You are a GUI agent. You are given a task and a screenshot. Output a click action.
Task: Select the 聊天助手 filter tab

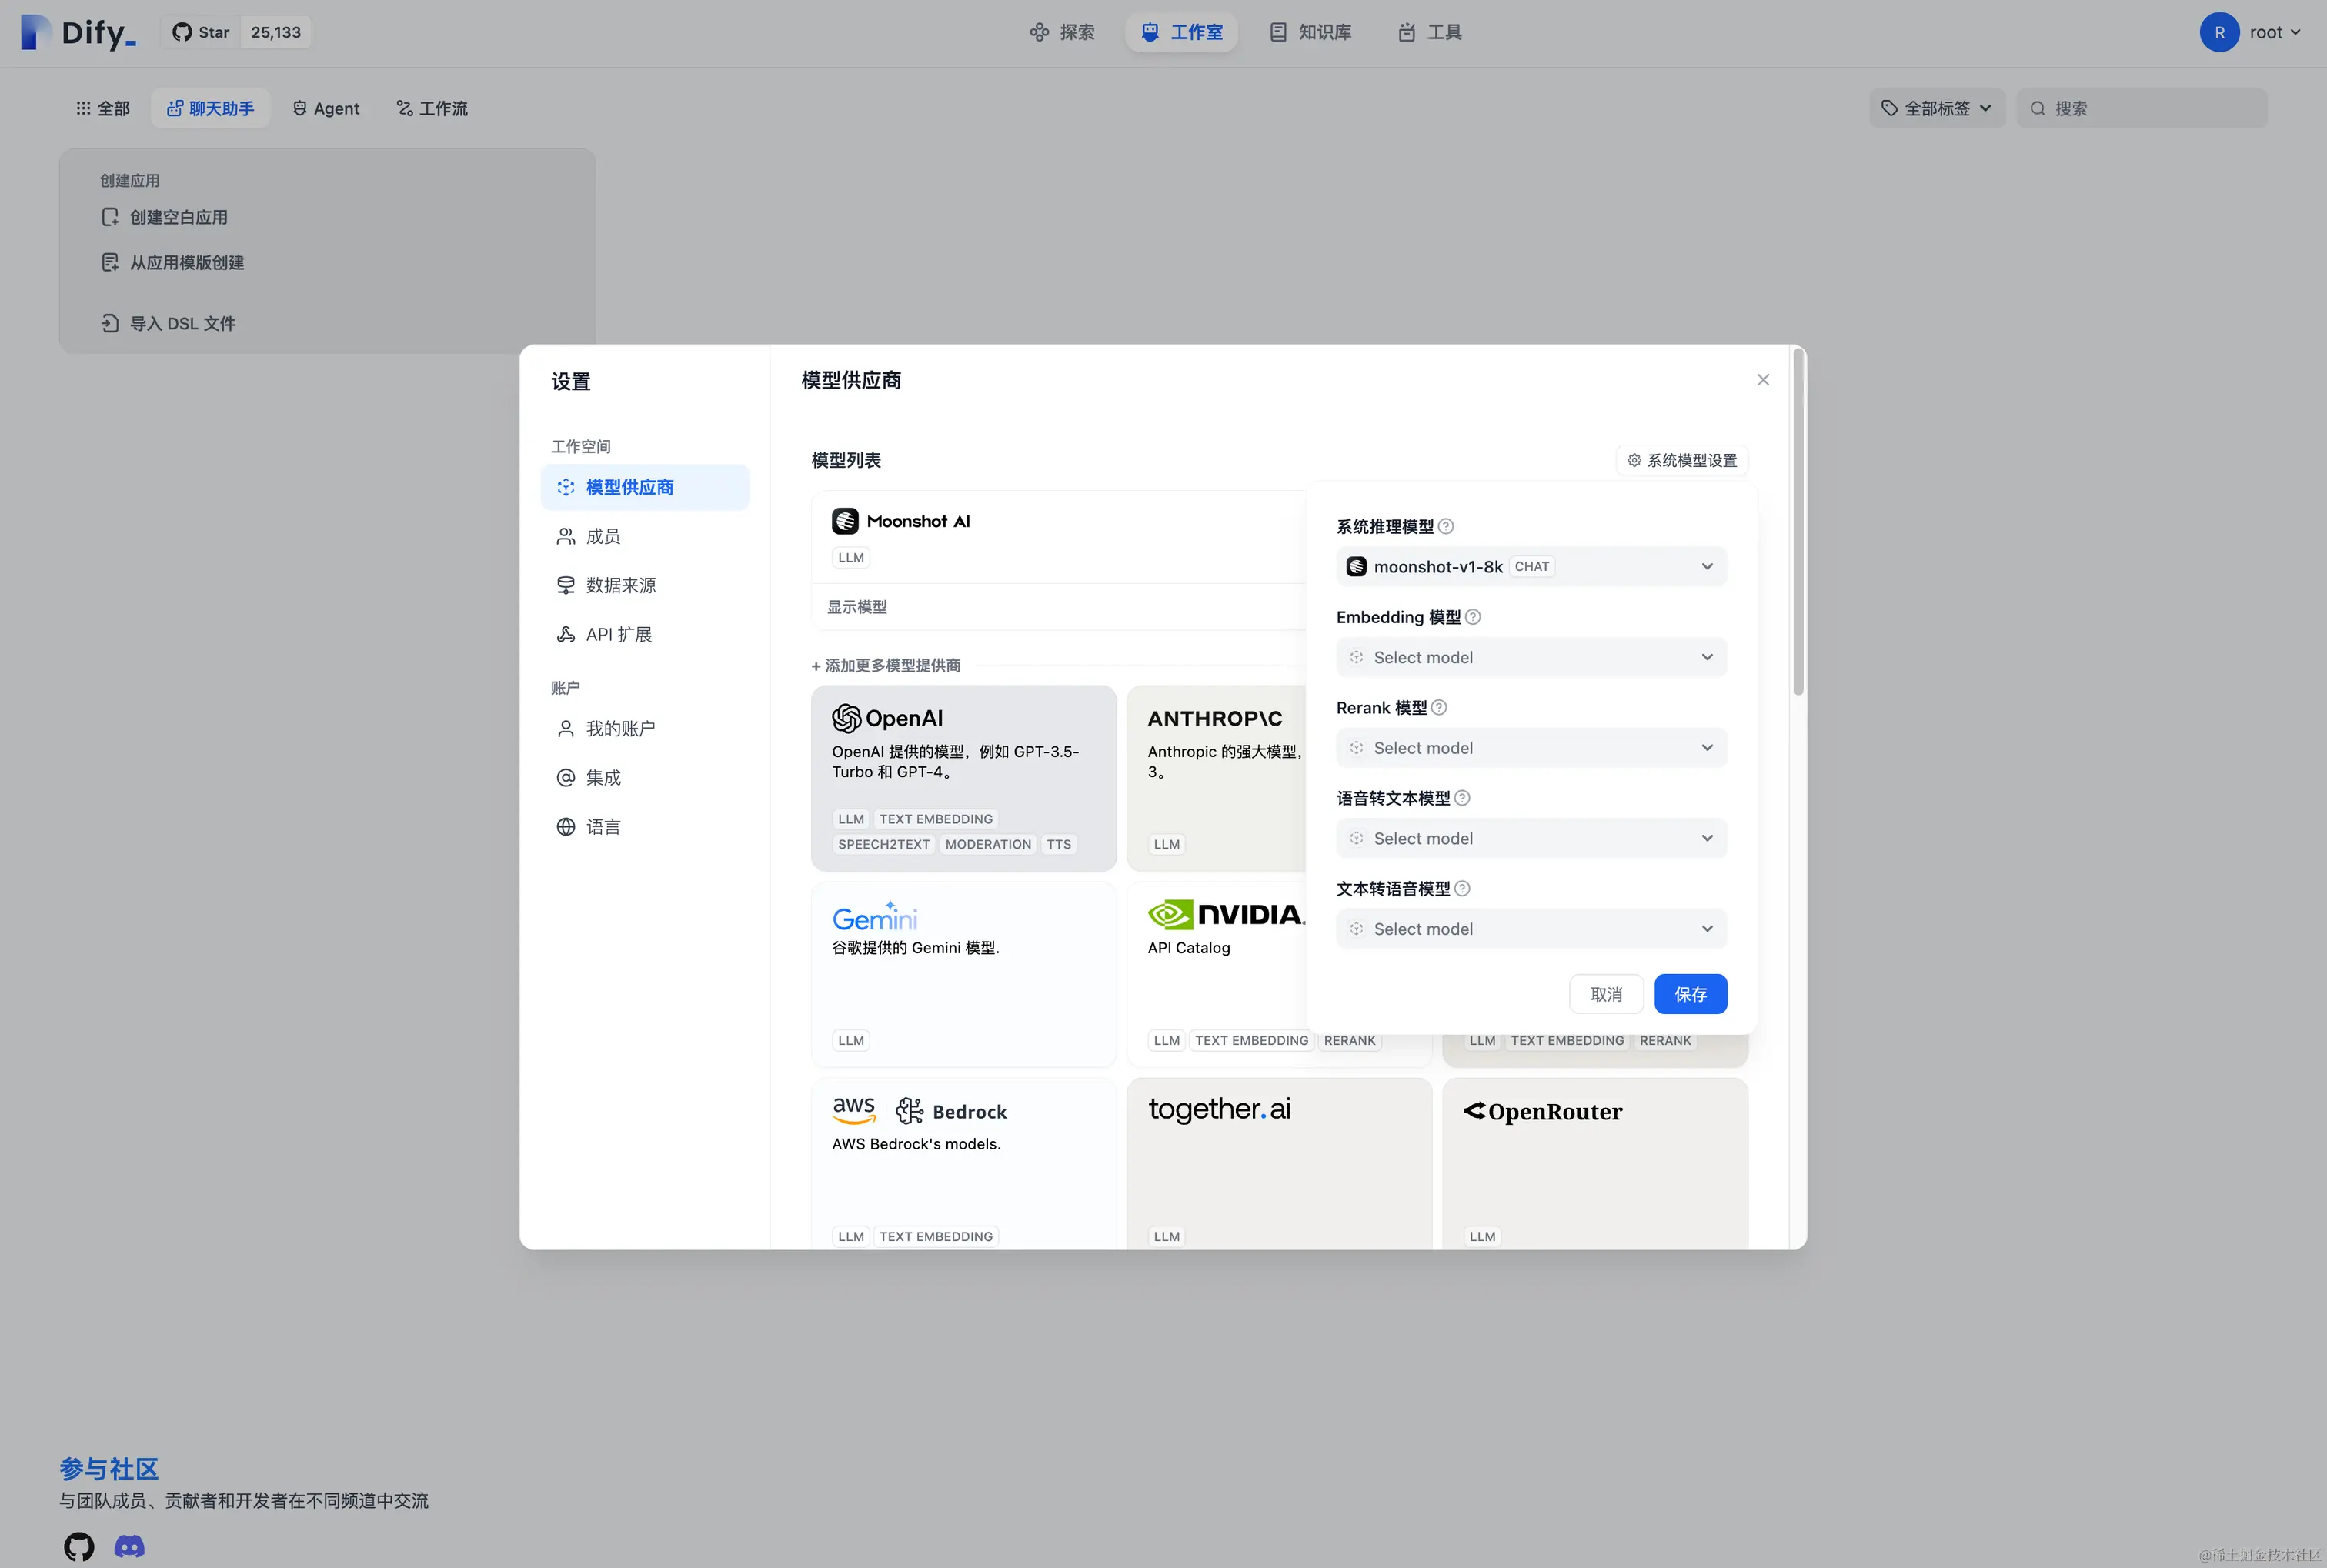tap(210, 108)
